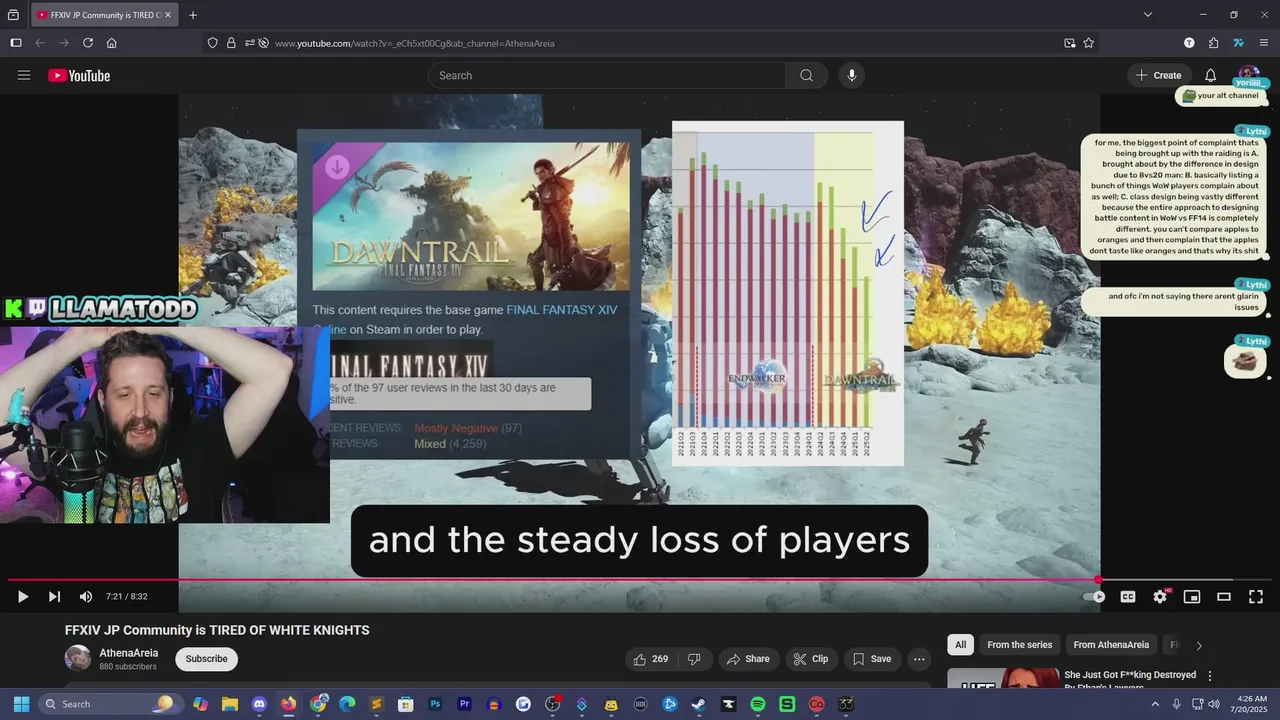Open more actions three-dot menu
This screenshot has height=720, width=1280.
point(919,659)
